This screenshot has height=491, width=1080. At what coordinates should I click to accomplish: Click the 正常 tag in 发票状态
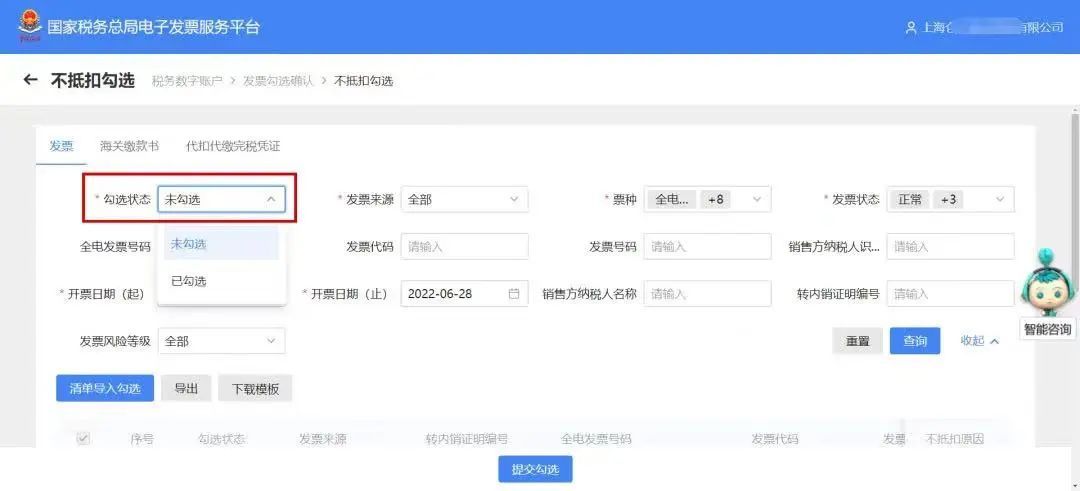(x=910, y=200)
